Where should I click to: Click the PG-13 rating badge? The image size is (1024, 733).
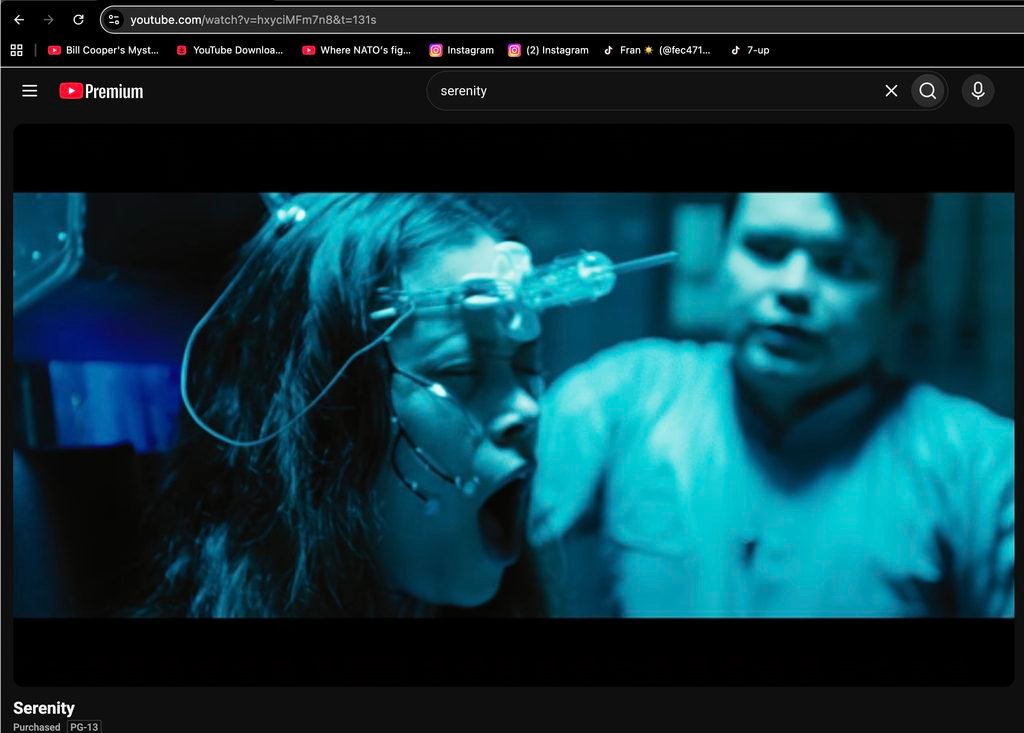(84, 727)
